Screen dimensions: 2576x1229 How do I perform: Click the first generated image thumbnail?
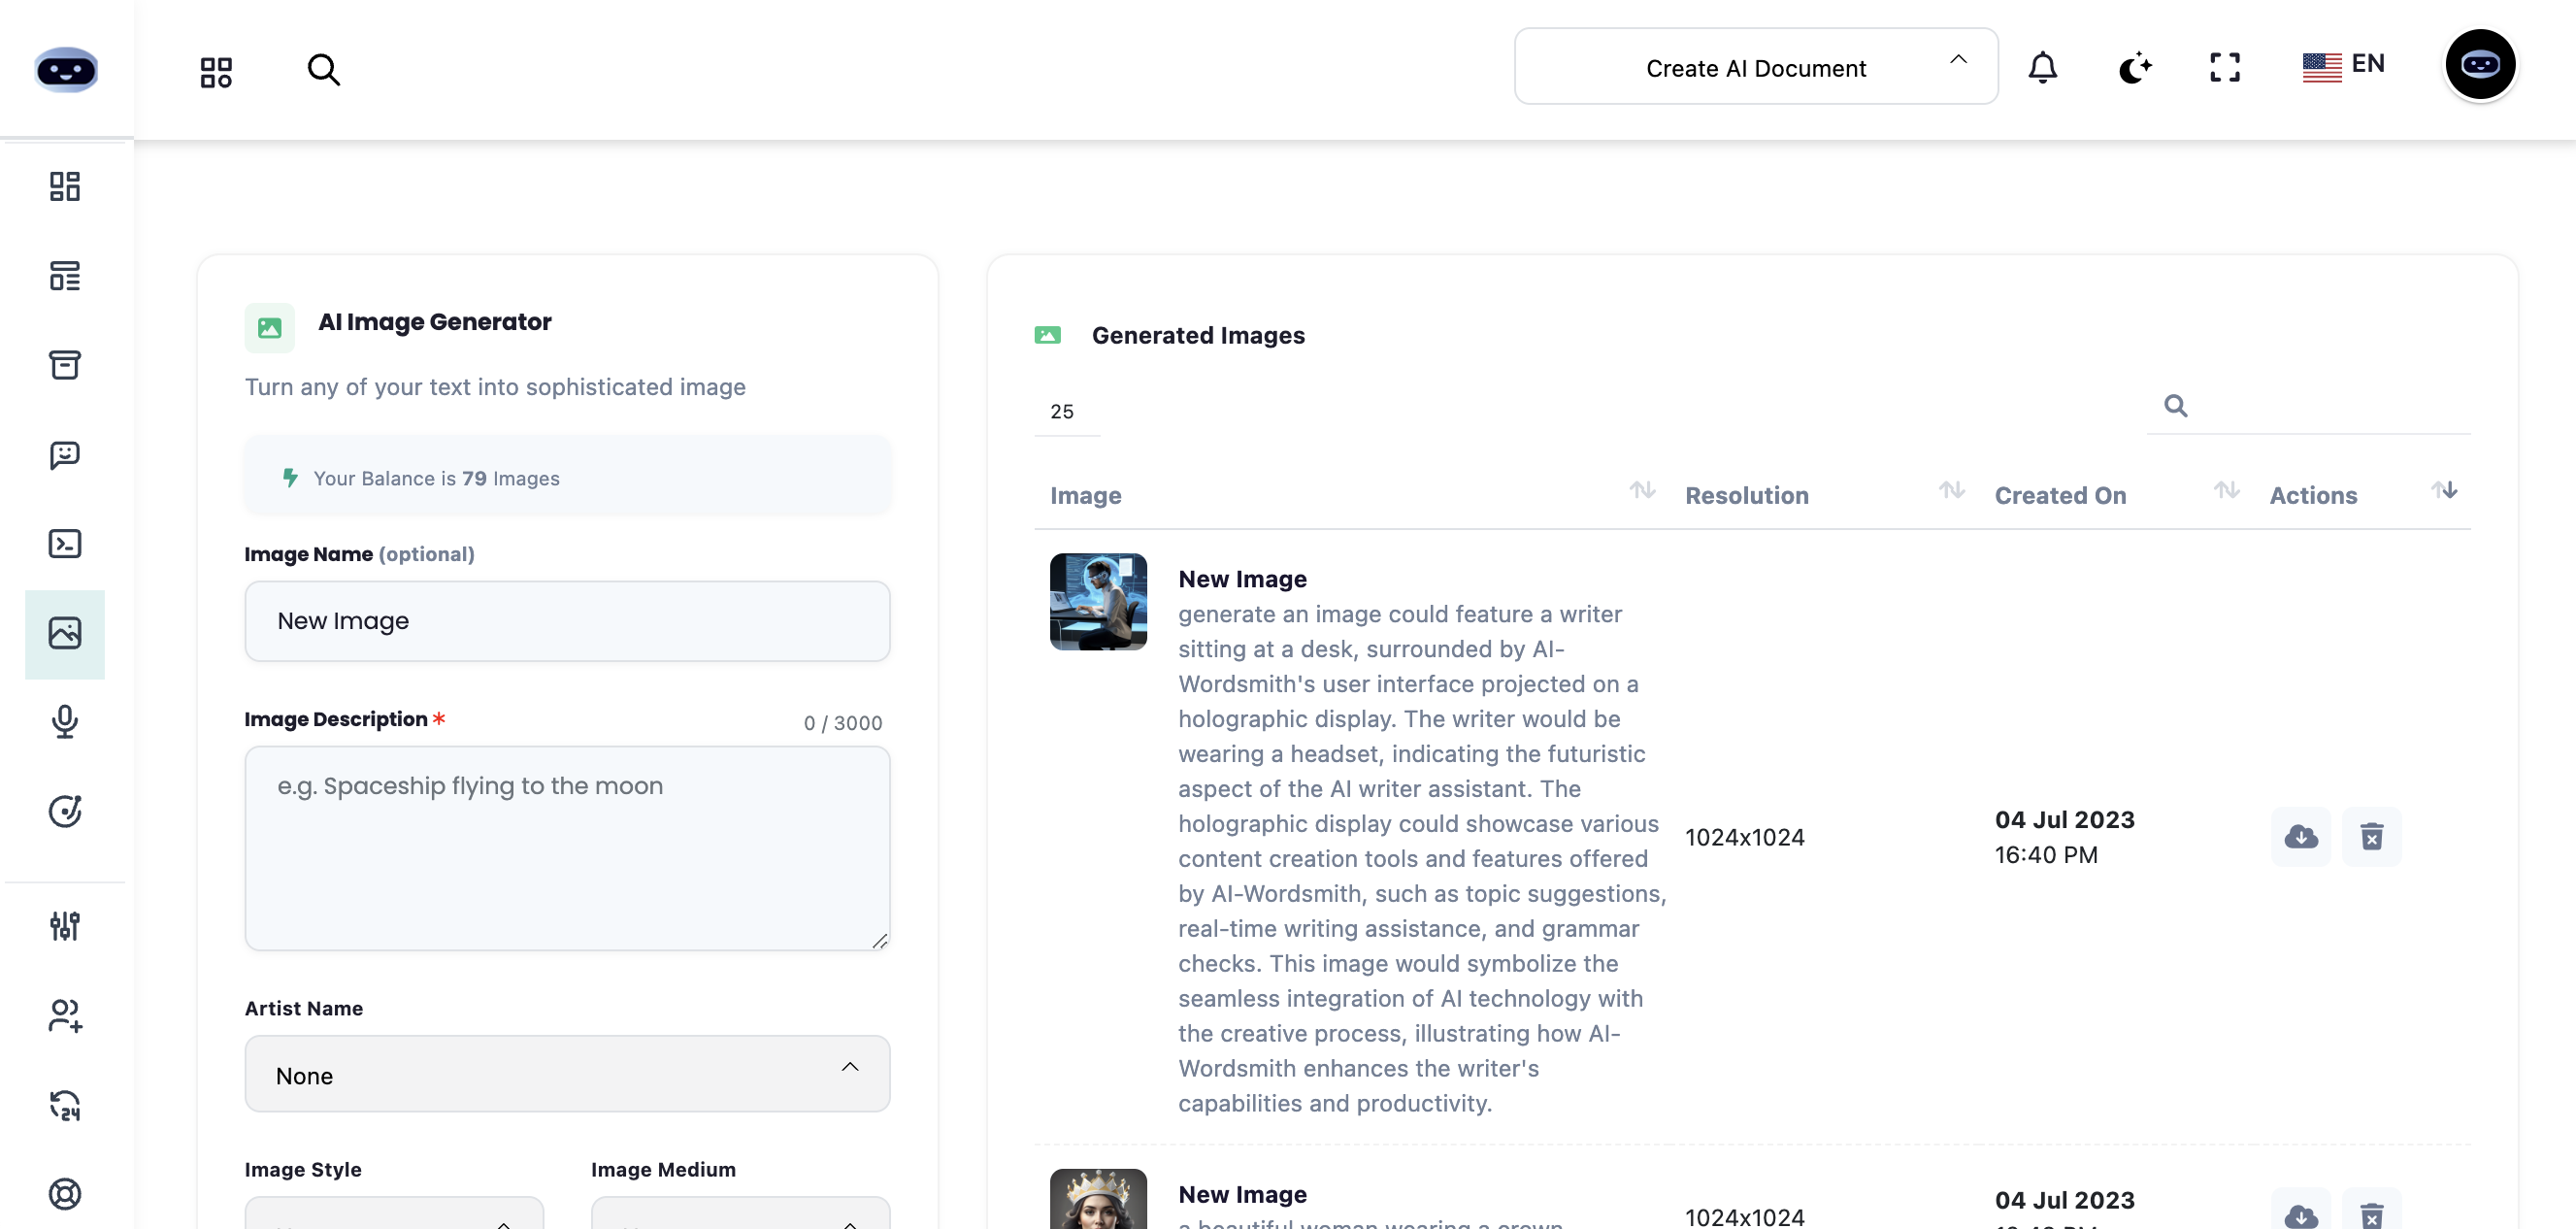point(1098,600)
